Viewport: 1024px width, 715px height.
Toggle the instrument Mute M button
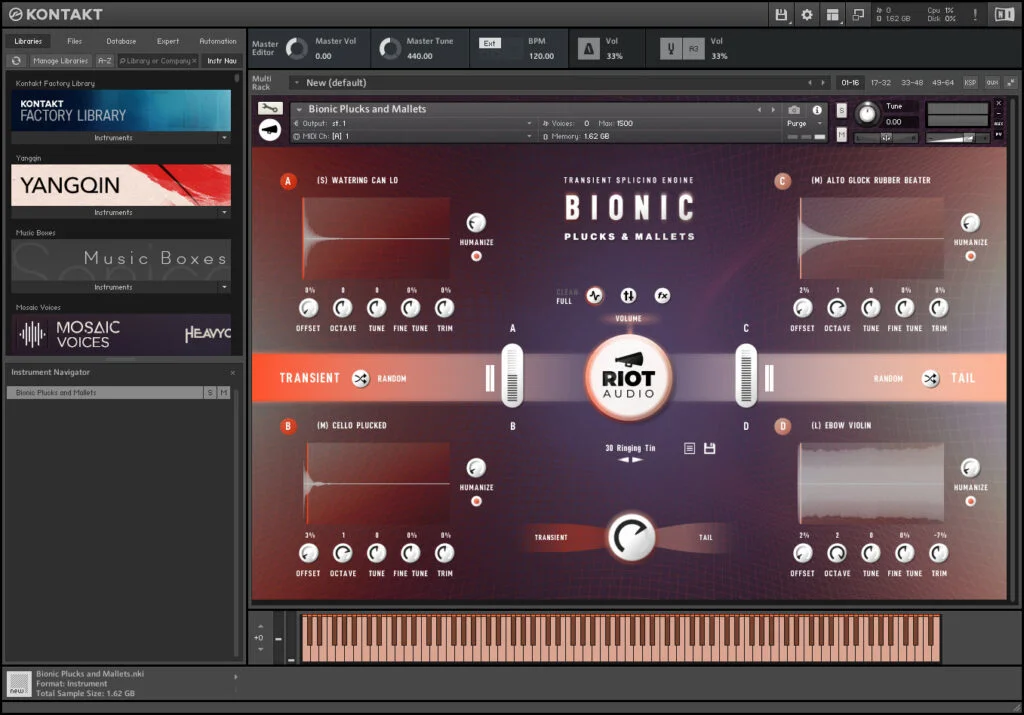point(842,135)
